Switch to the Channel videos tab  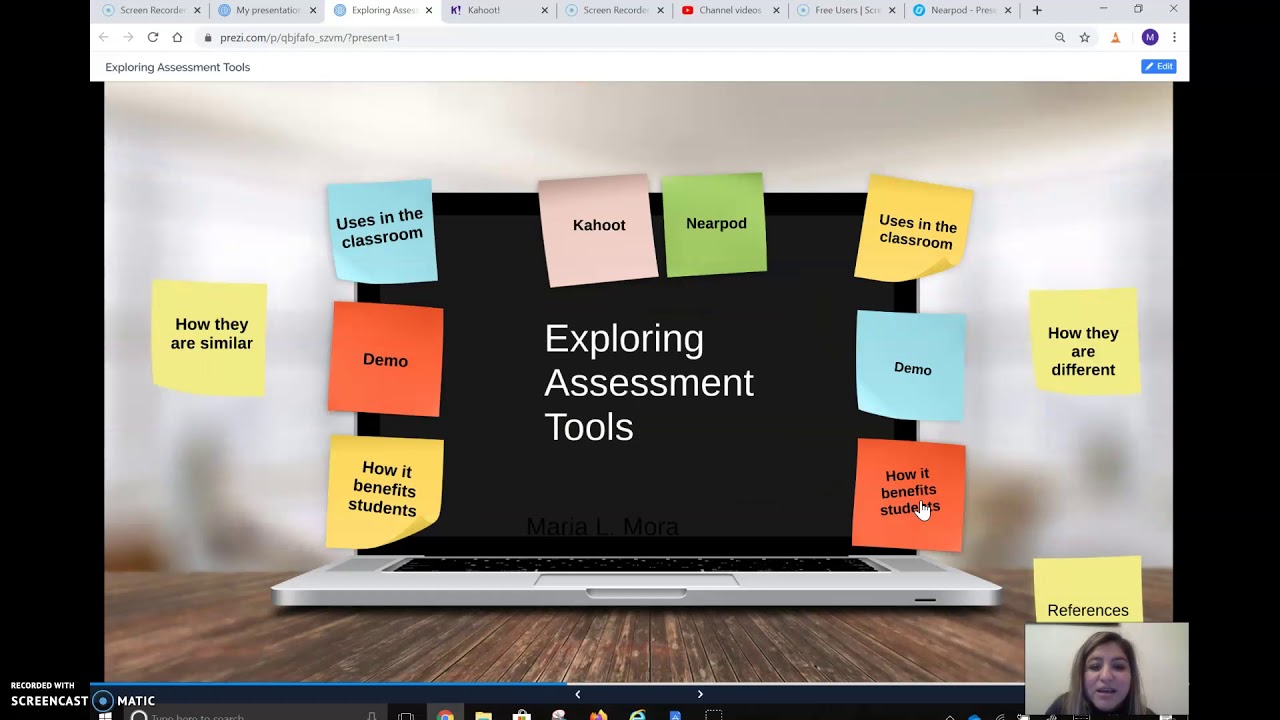[729, 10]
